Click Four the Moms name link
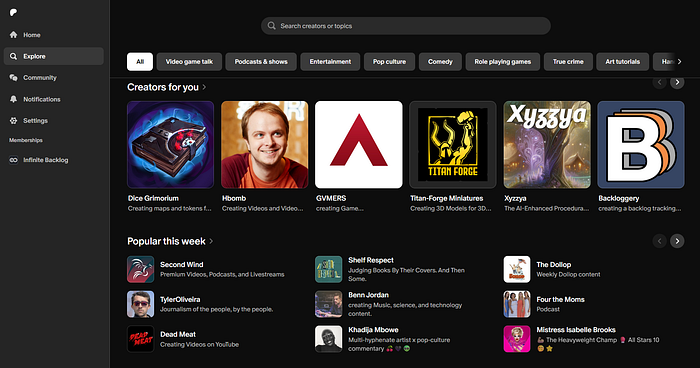Image resolution: width=700 pixels, height=368 pixels. 560,299
